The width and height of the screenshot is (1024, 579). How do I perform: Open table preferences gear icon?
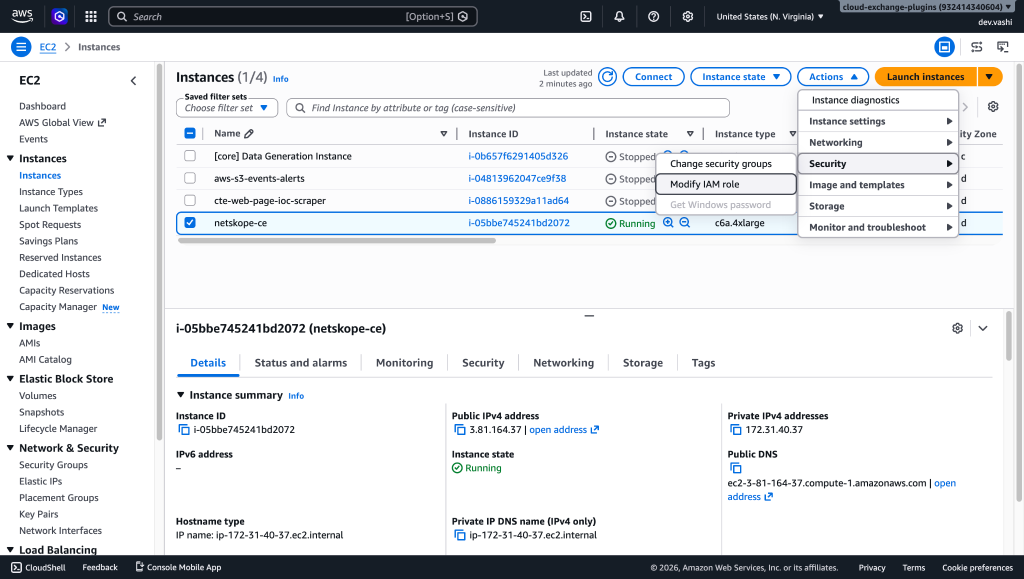(993, 106)
